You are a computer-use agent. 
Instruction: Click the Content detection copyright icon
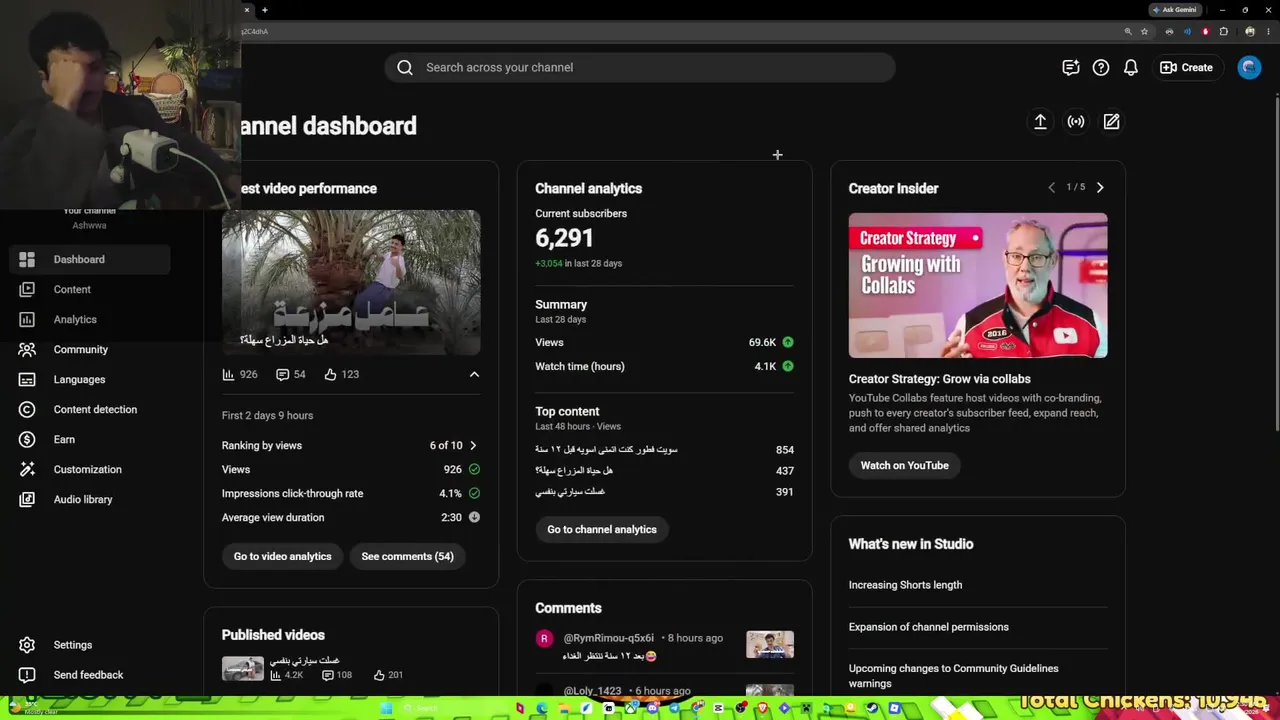27,409
